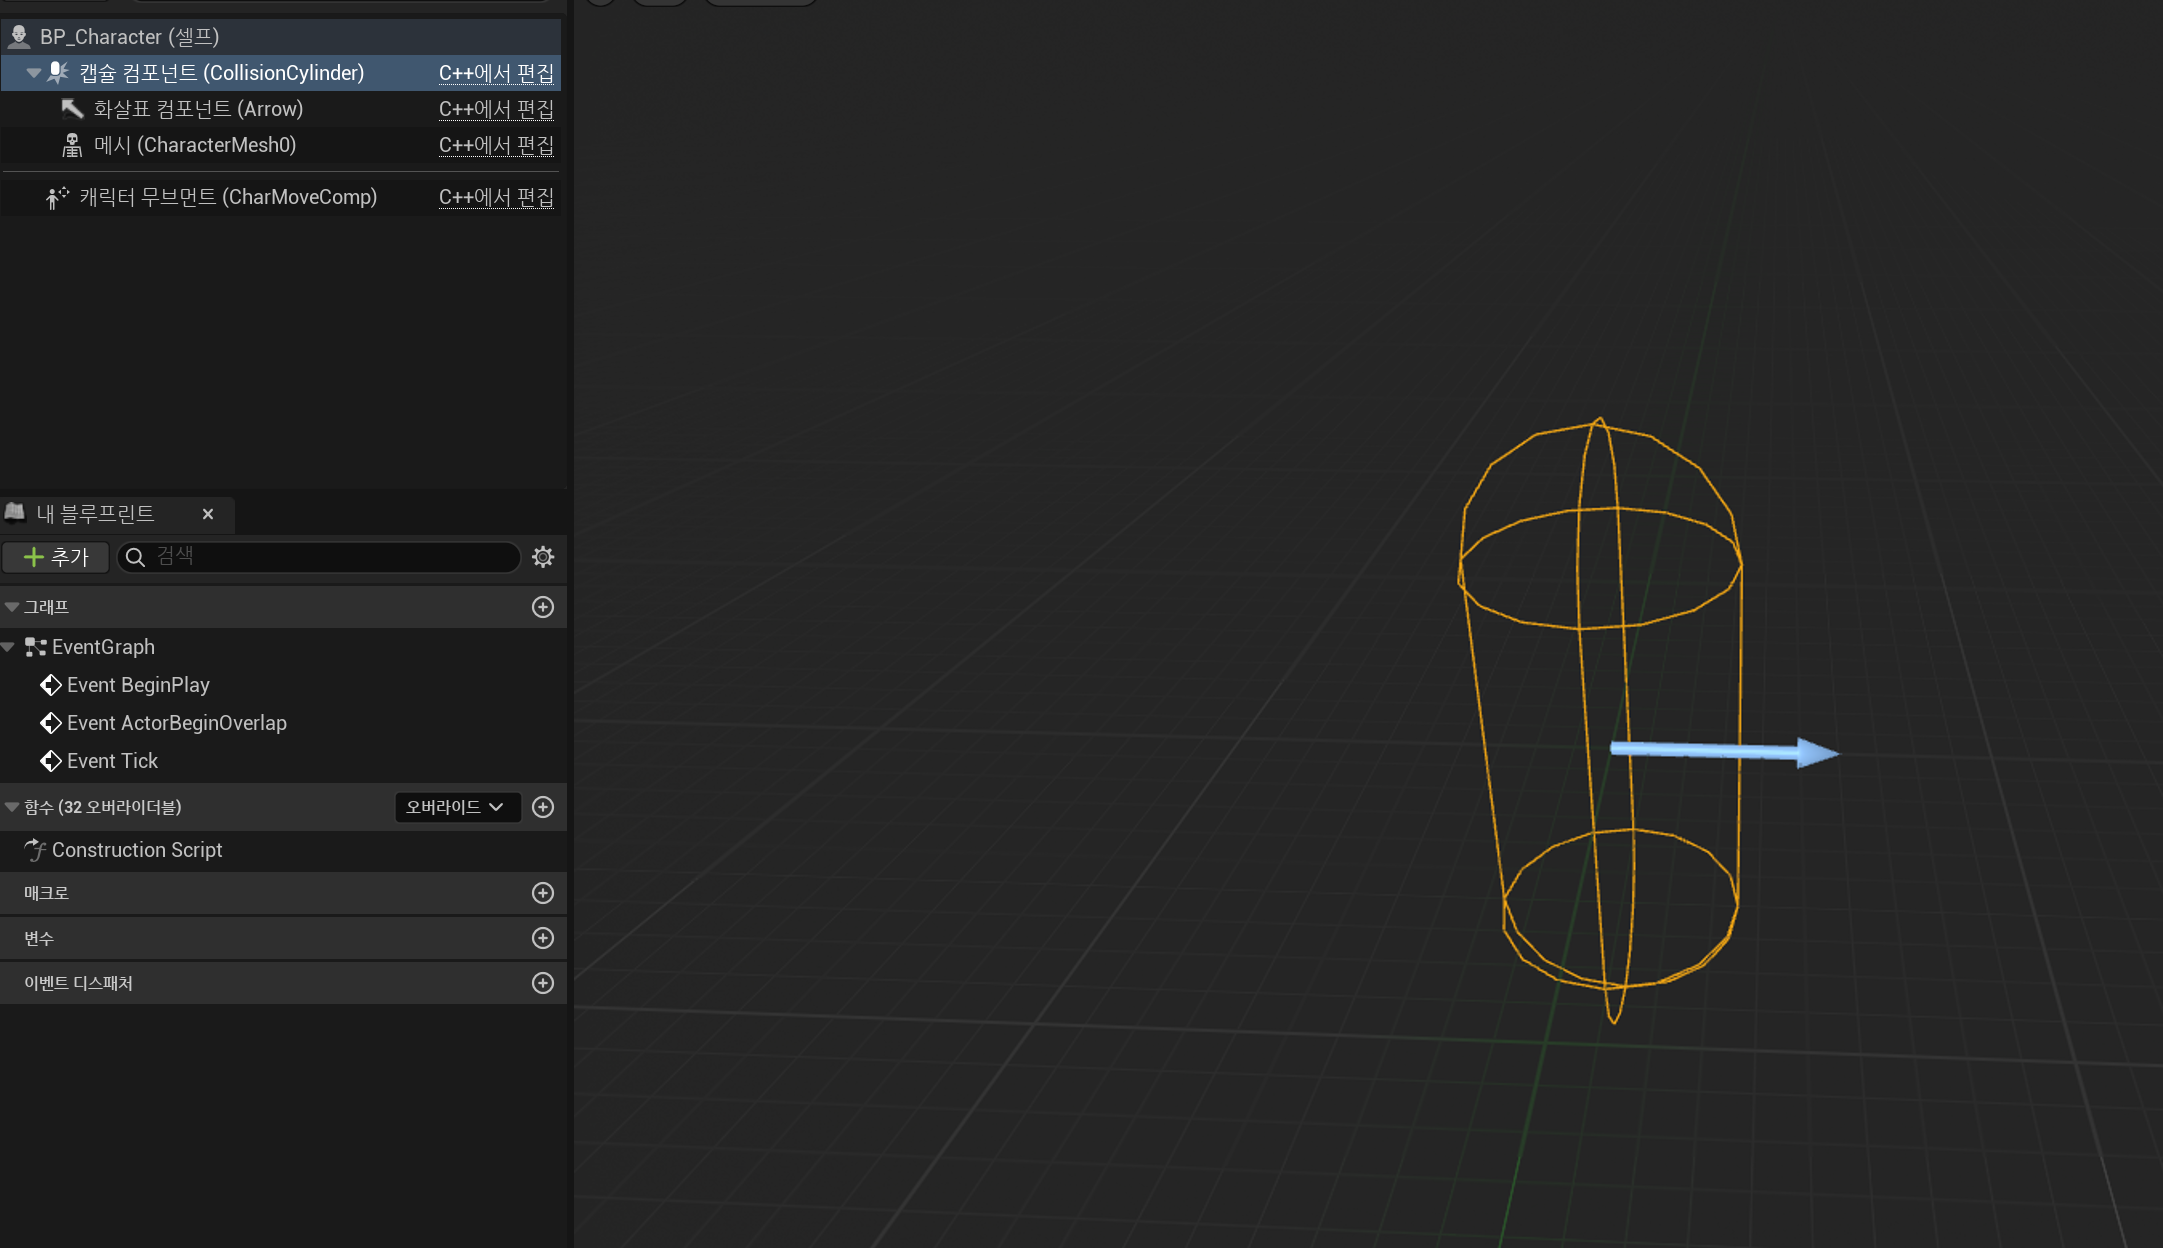Open C++에서 편집 link for Arrow
The image size is (2163, 1248).
pyautogui.click(x=496, y=109)
